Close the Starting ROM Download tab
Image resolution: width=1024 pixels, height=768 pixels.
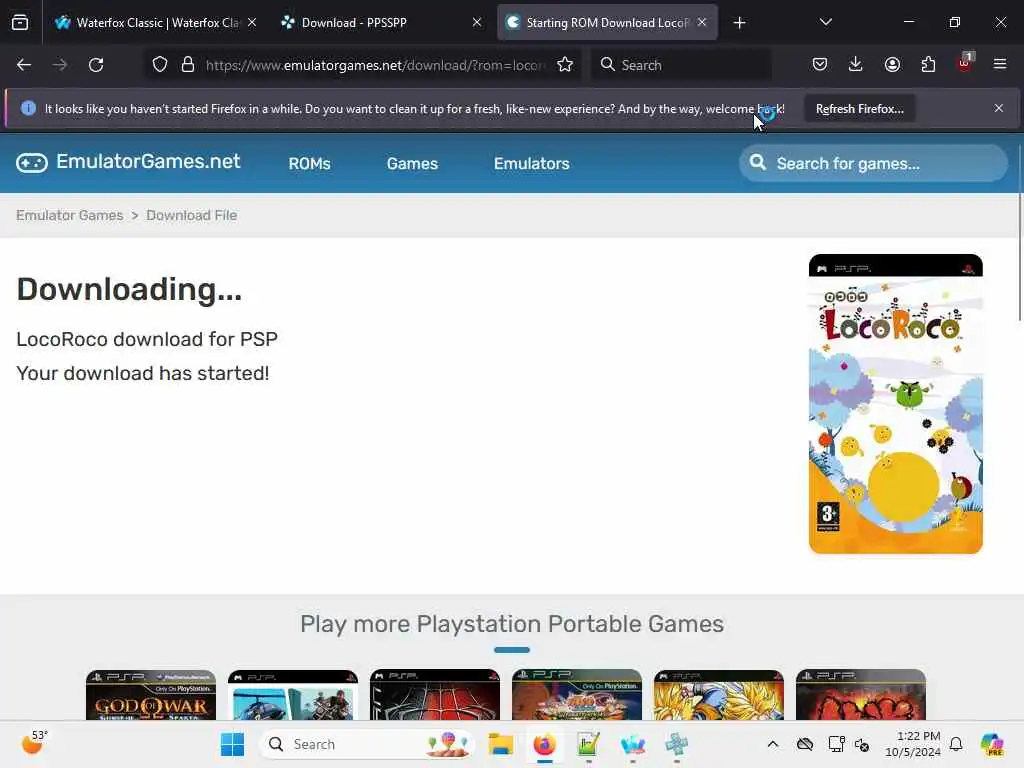[x=702, y=22]
